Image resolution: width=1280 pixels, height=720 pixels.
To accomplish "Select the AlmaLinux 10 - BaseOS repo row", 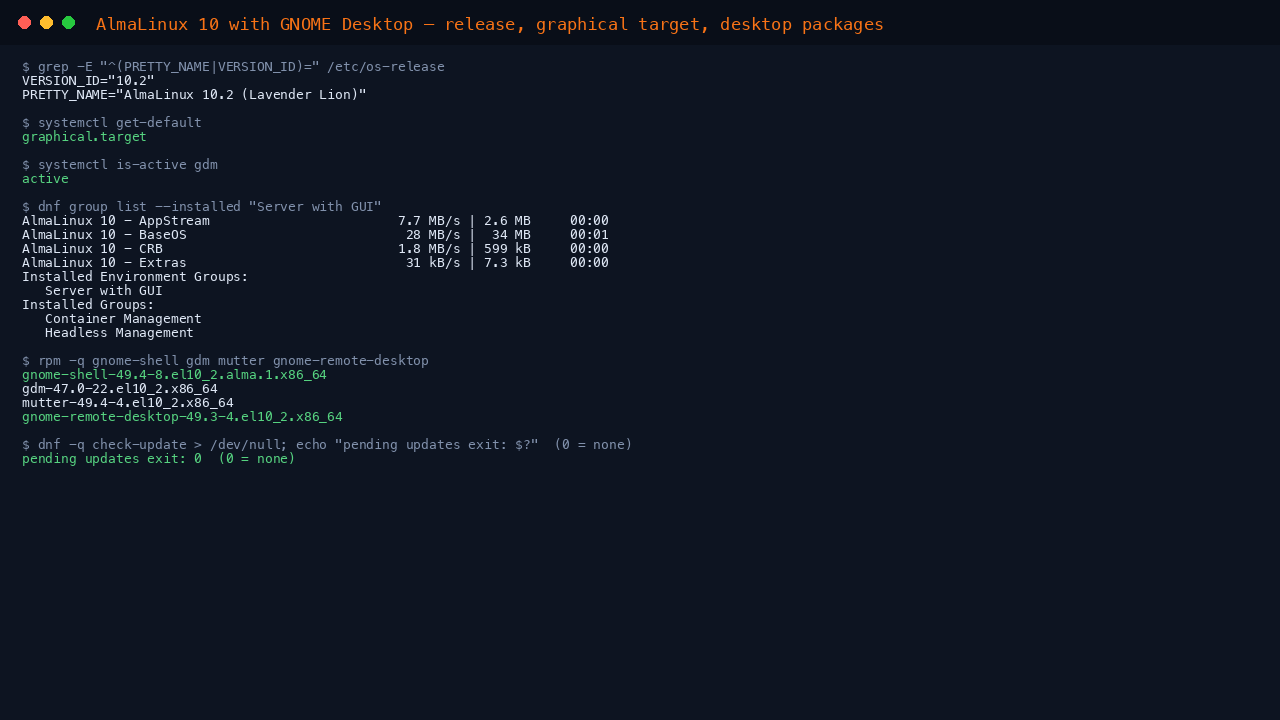I will click(315, 235).
